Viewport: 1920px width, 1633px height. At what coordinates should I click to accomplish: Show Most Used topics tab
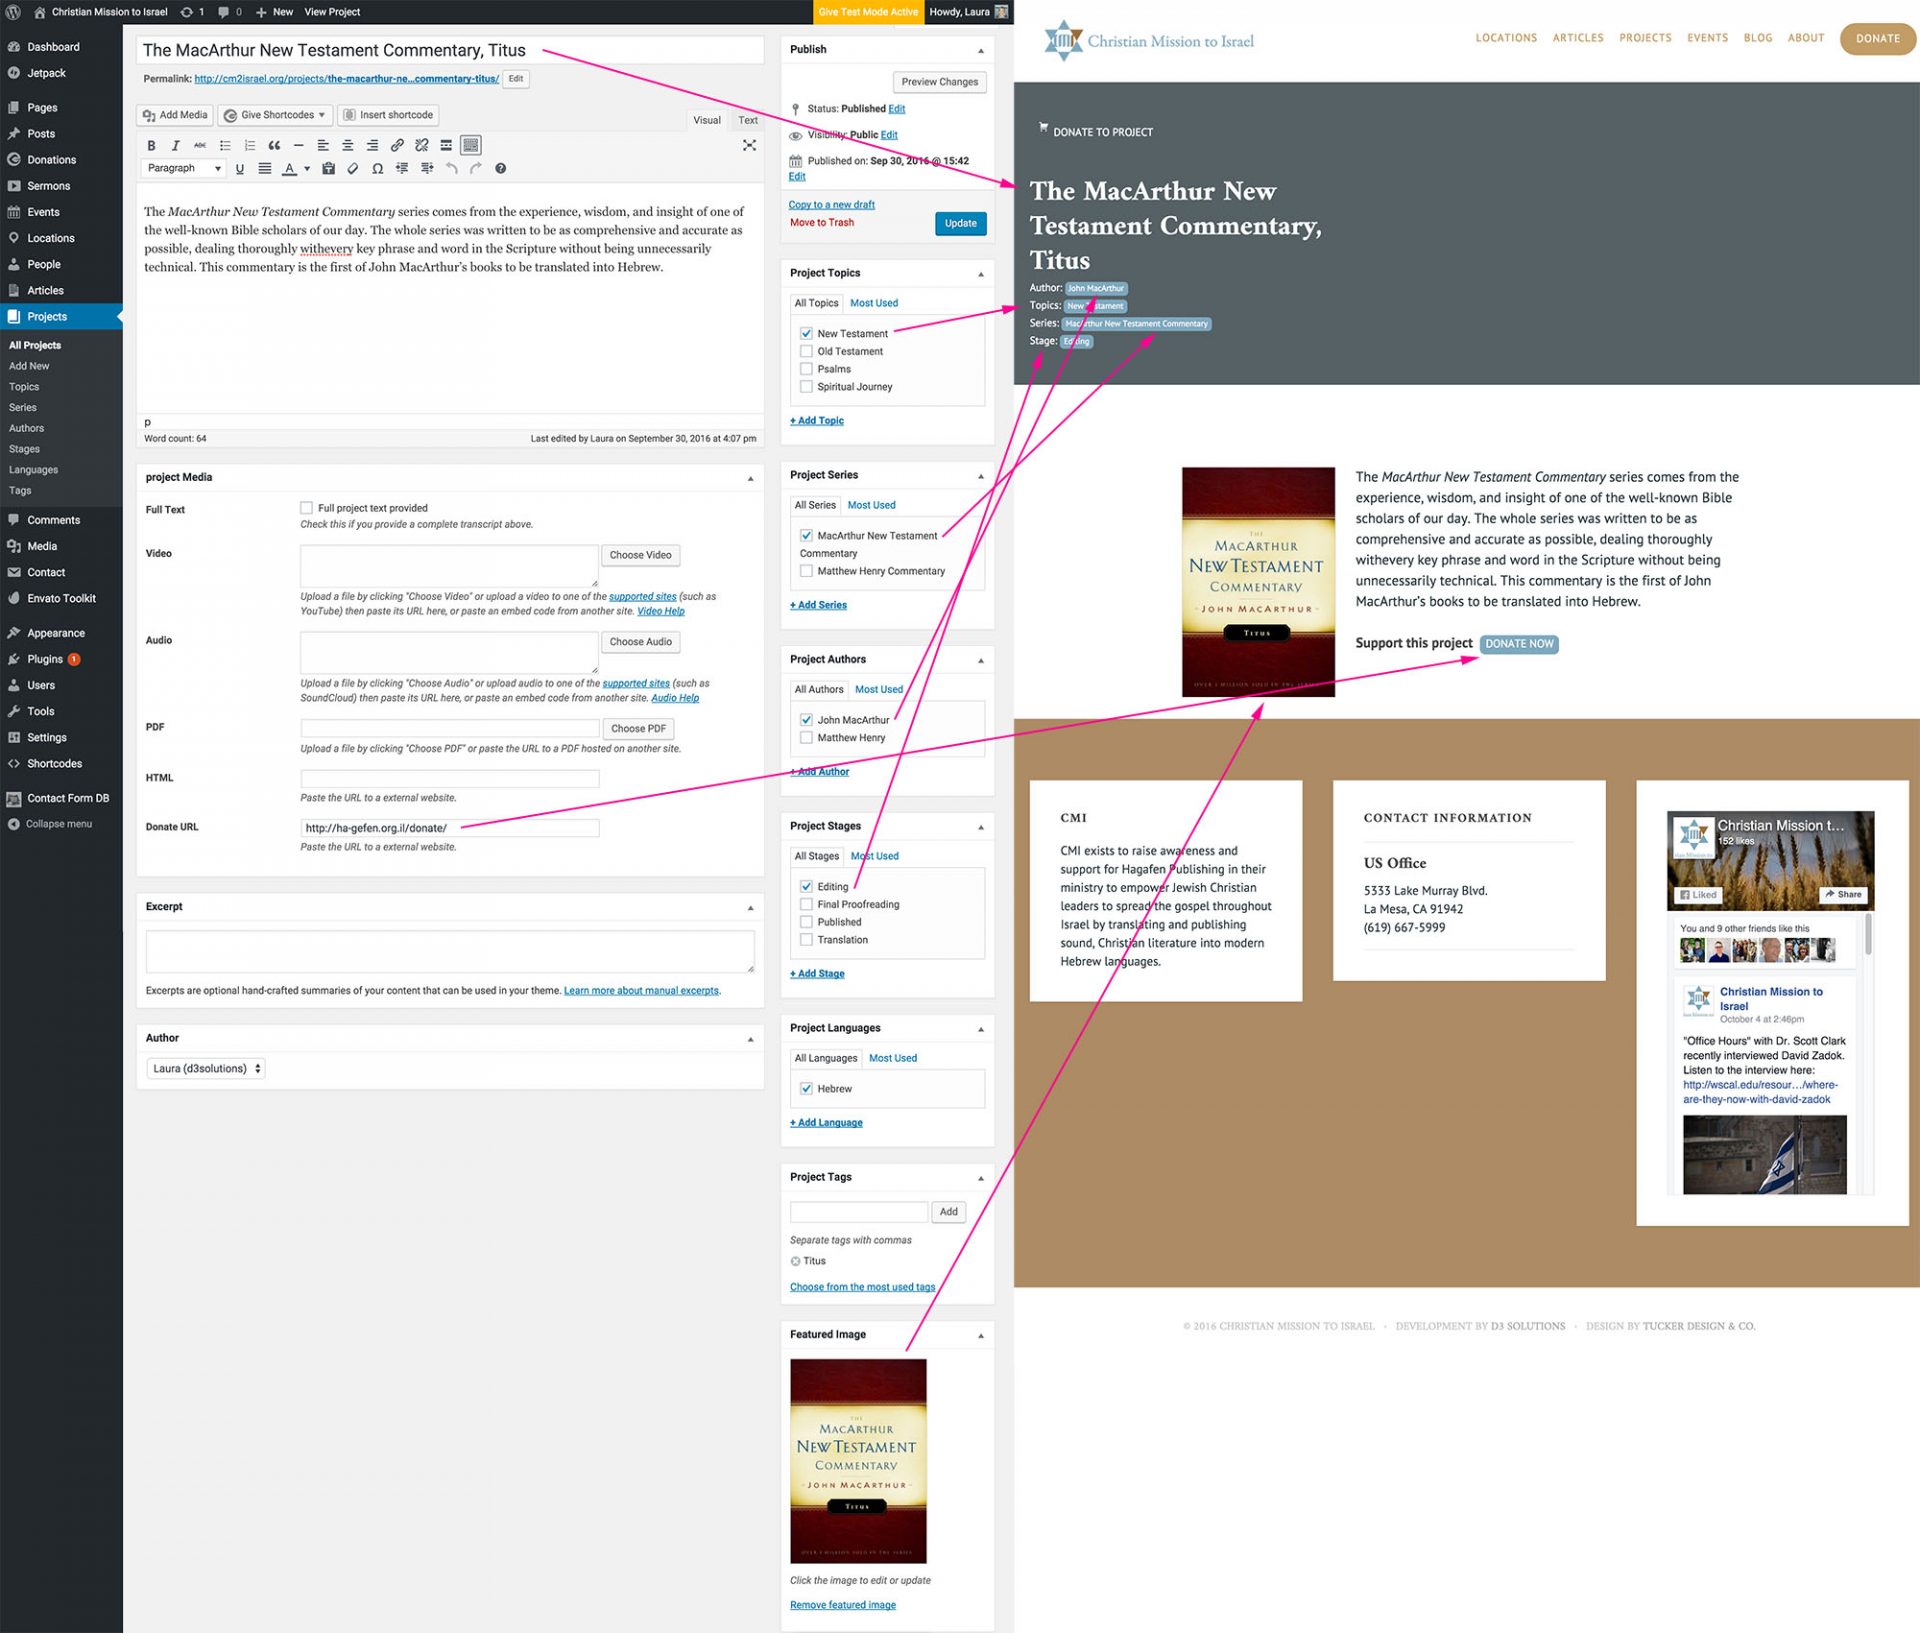pyautogui.click(x=874, y=303)
